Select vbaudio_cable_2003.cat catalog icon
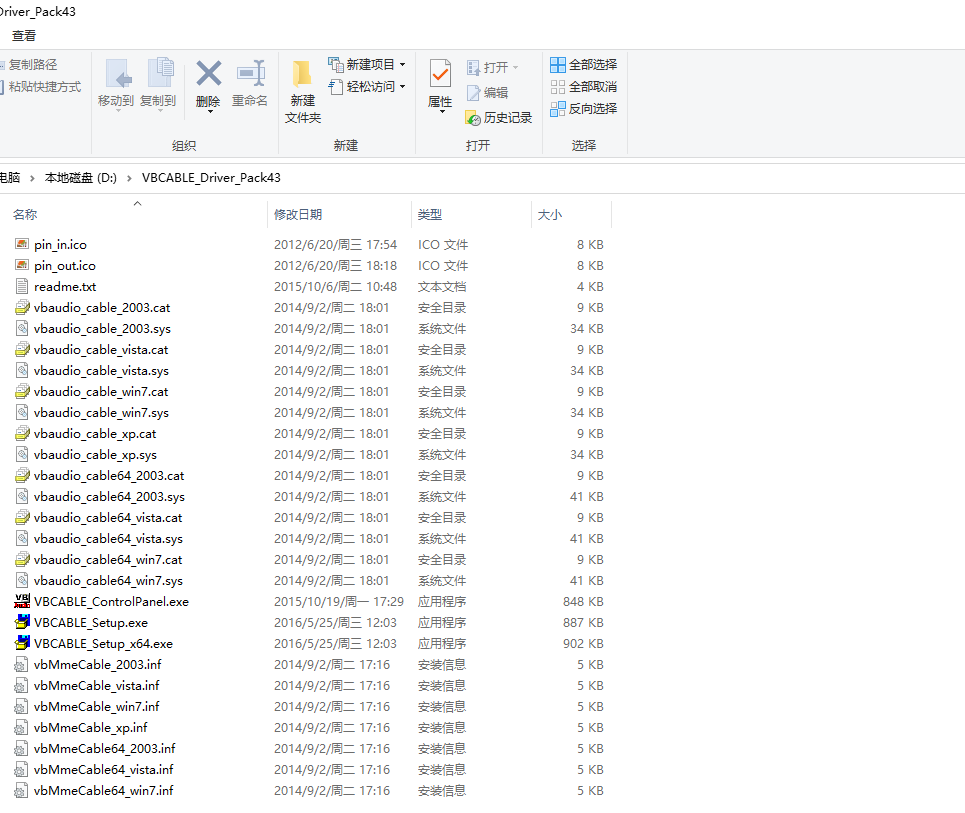Viewport: 965px width, 813px height. (x=22, y=307)
